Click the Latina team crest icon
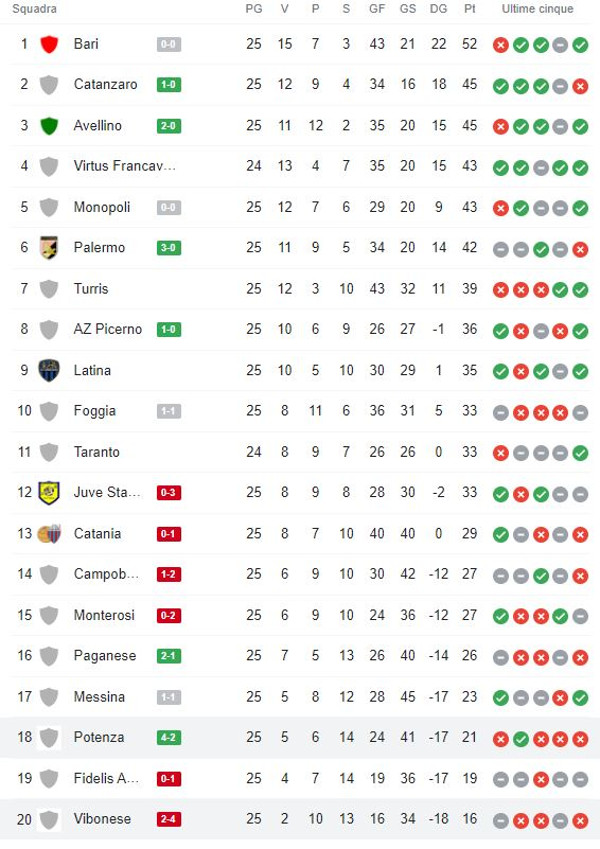This screenshot has height=849, width=600. 49,370
